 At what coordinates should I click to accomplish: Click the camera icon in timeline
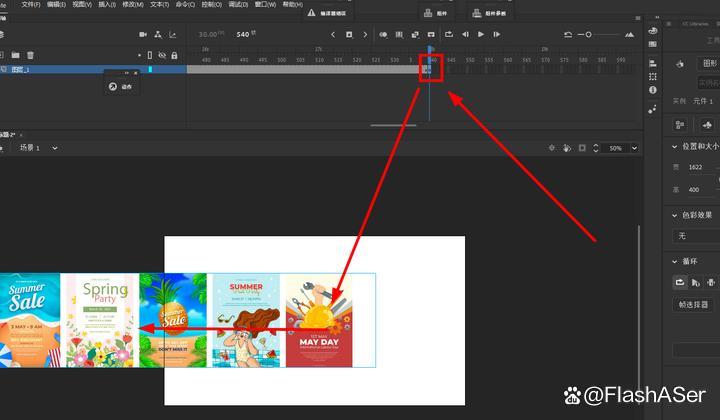(143, 34)
